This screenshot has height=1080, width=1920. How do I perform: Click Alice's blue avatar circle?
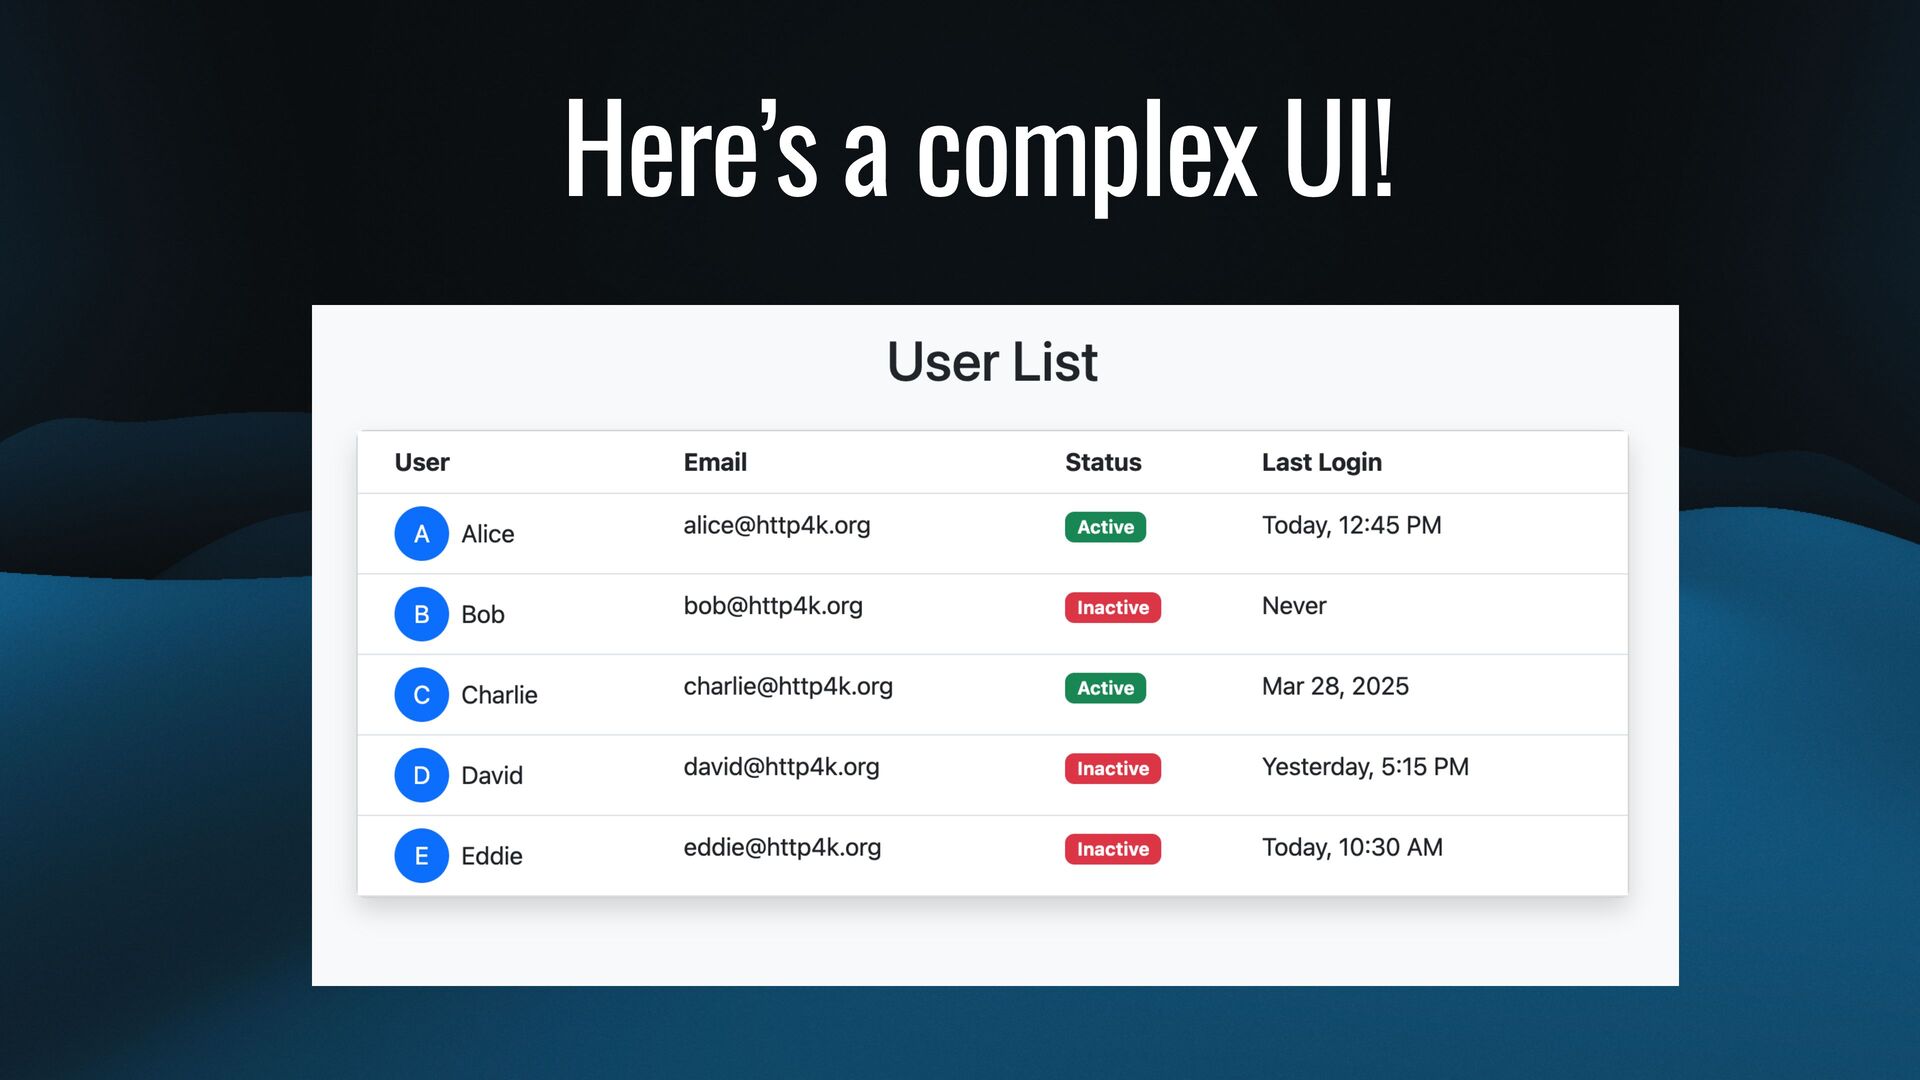tap(421, 534)
